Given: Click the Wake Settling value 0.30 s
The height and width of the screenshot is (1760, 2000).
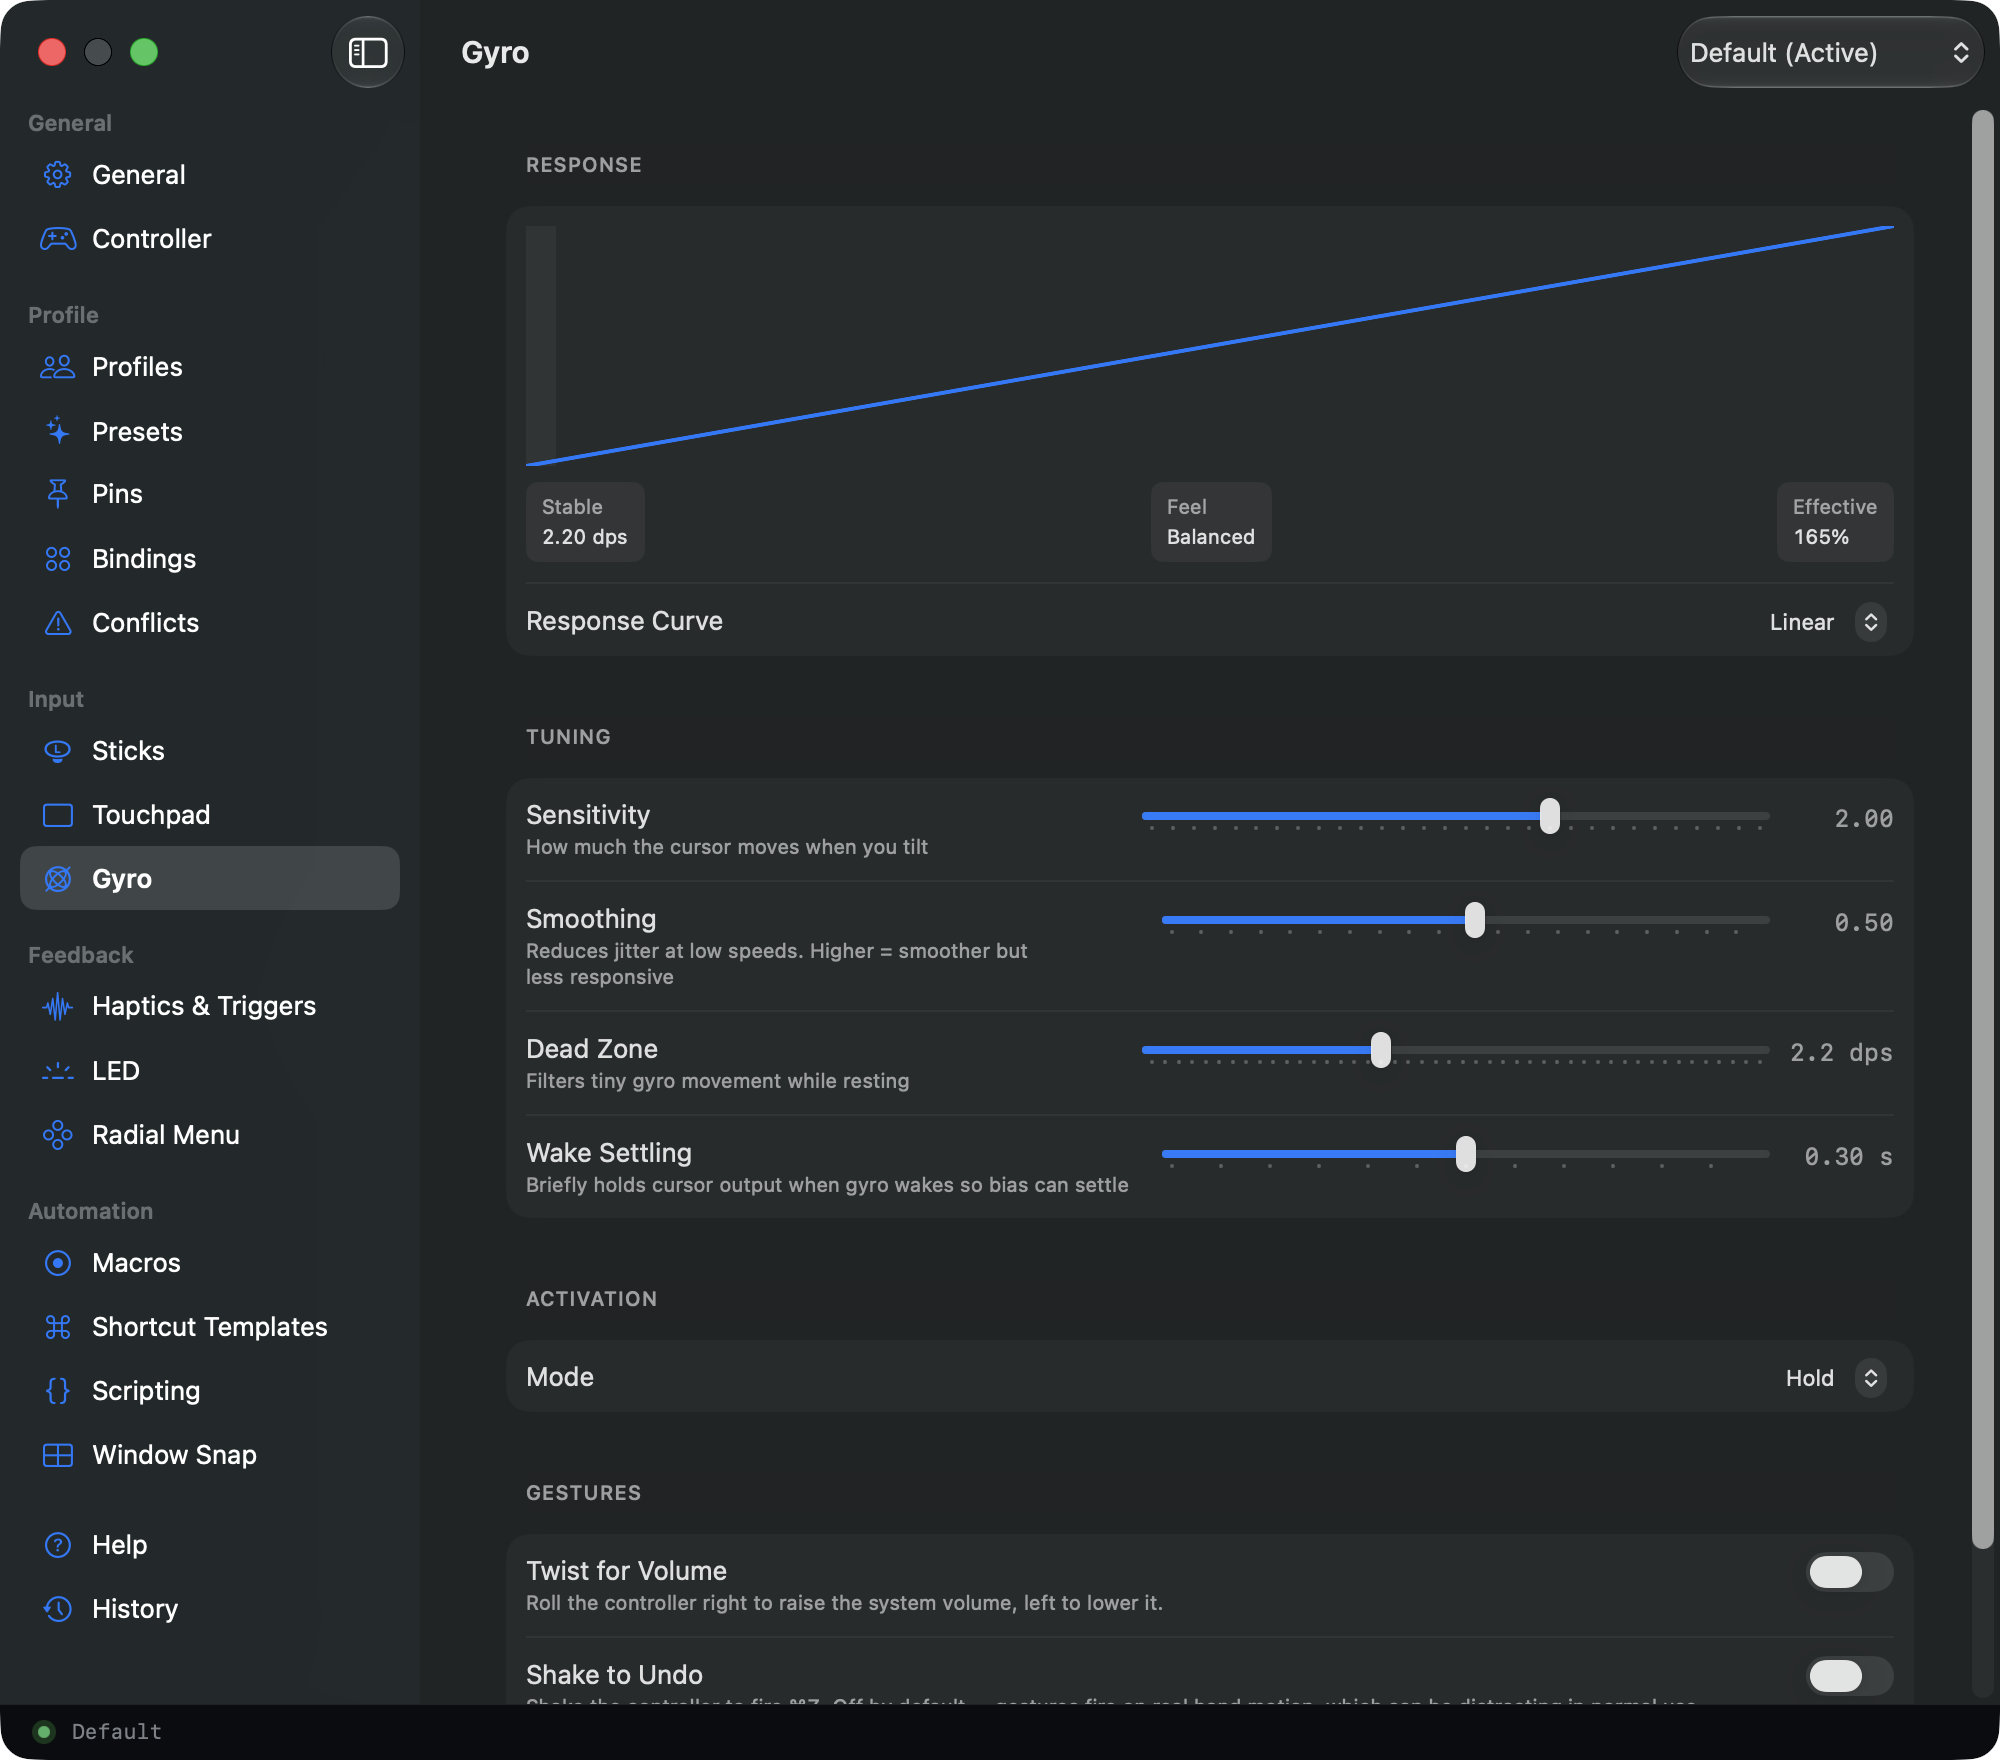Looking at the screenshot, I should point(1848,1157).
